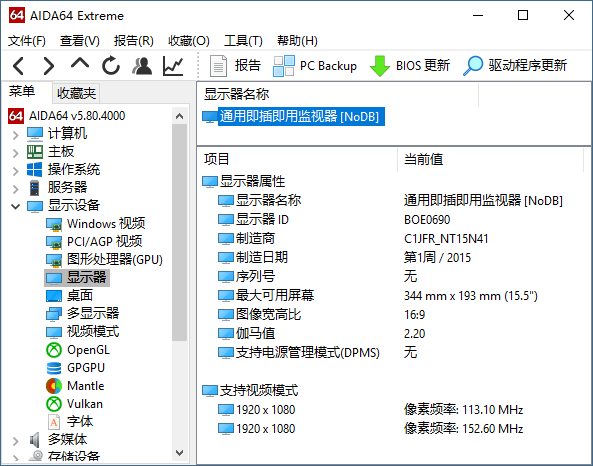The width and height of the screenshot is (593, 466).
Task: Select the 菜单 tab
Action: click(x=22, y=92)
